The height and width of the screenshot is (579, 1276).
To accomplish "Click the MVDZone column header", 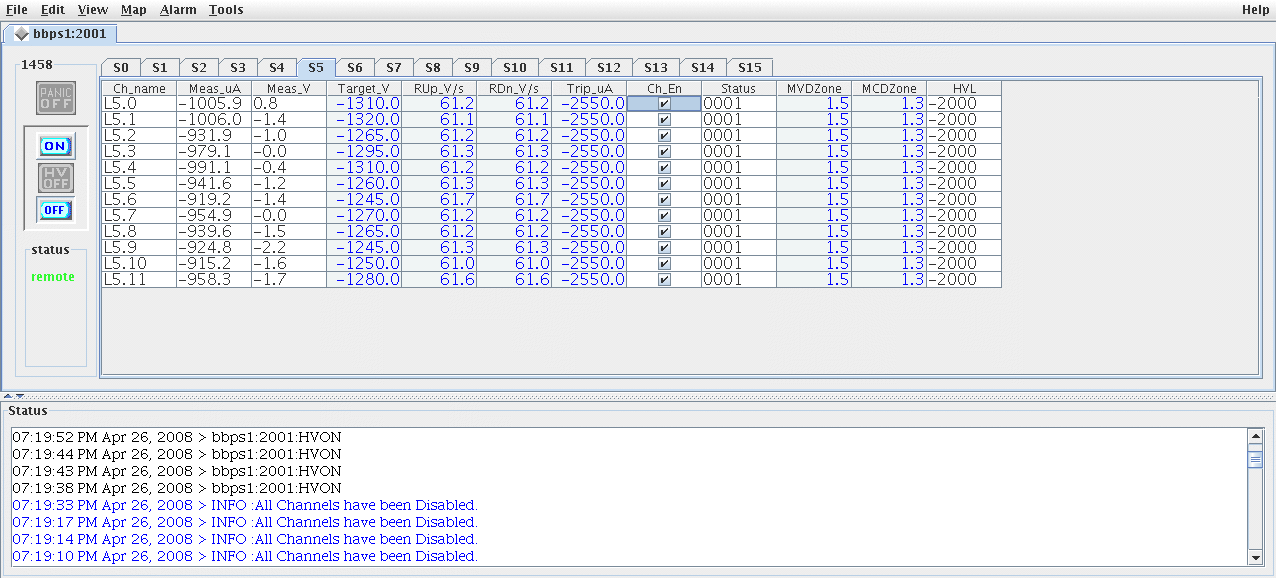I will (x=814, y=89).
